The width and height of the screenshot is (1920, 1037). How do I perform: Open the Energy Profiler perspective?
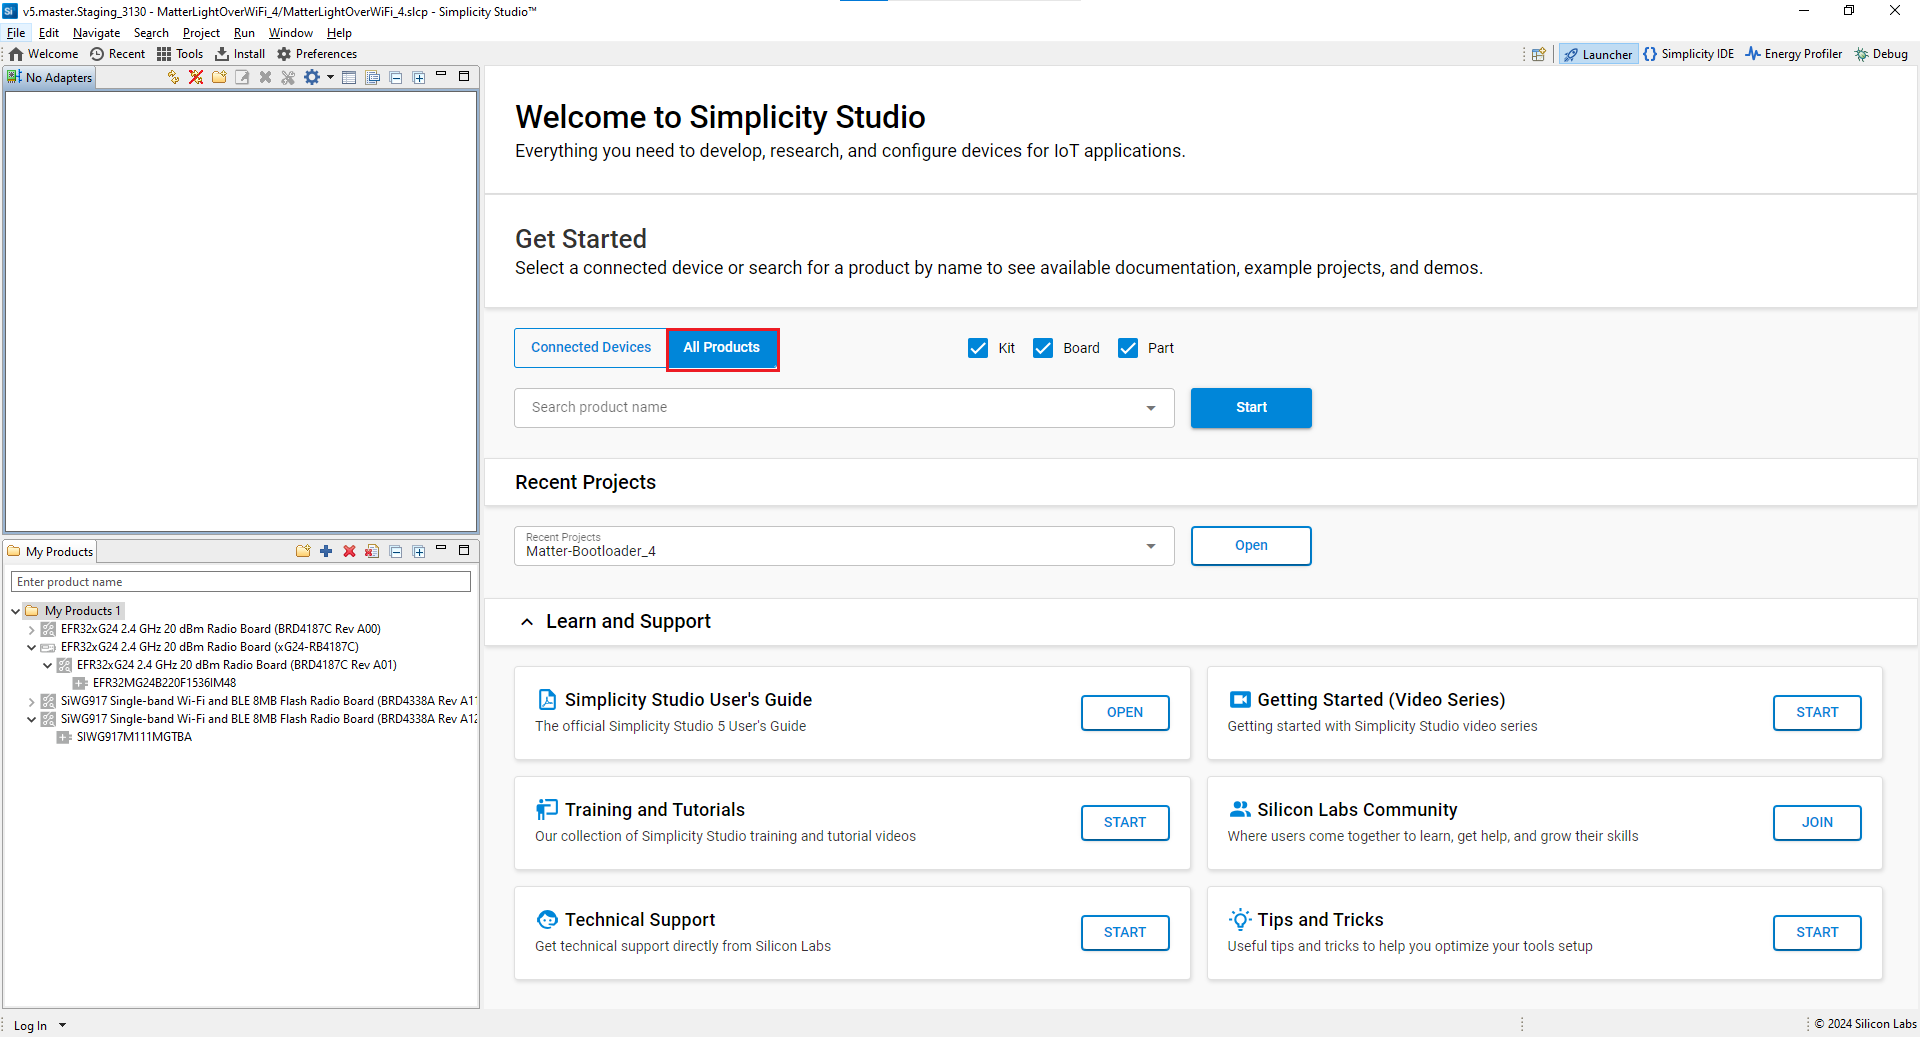click(1794, 54)
